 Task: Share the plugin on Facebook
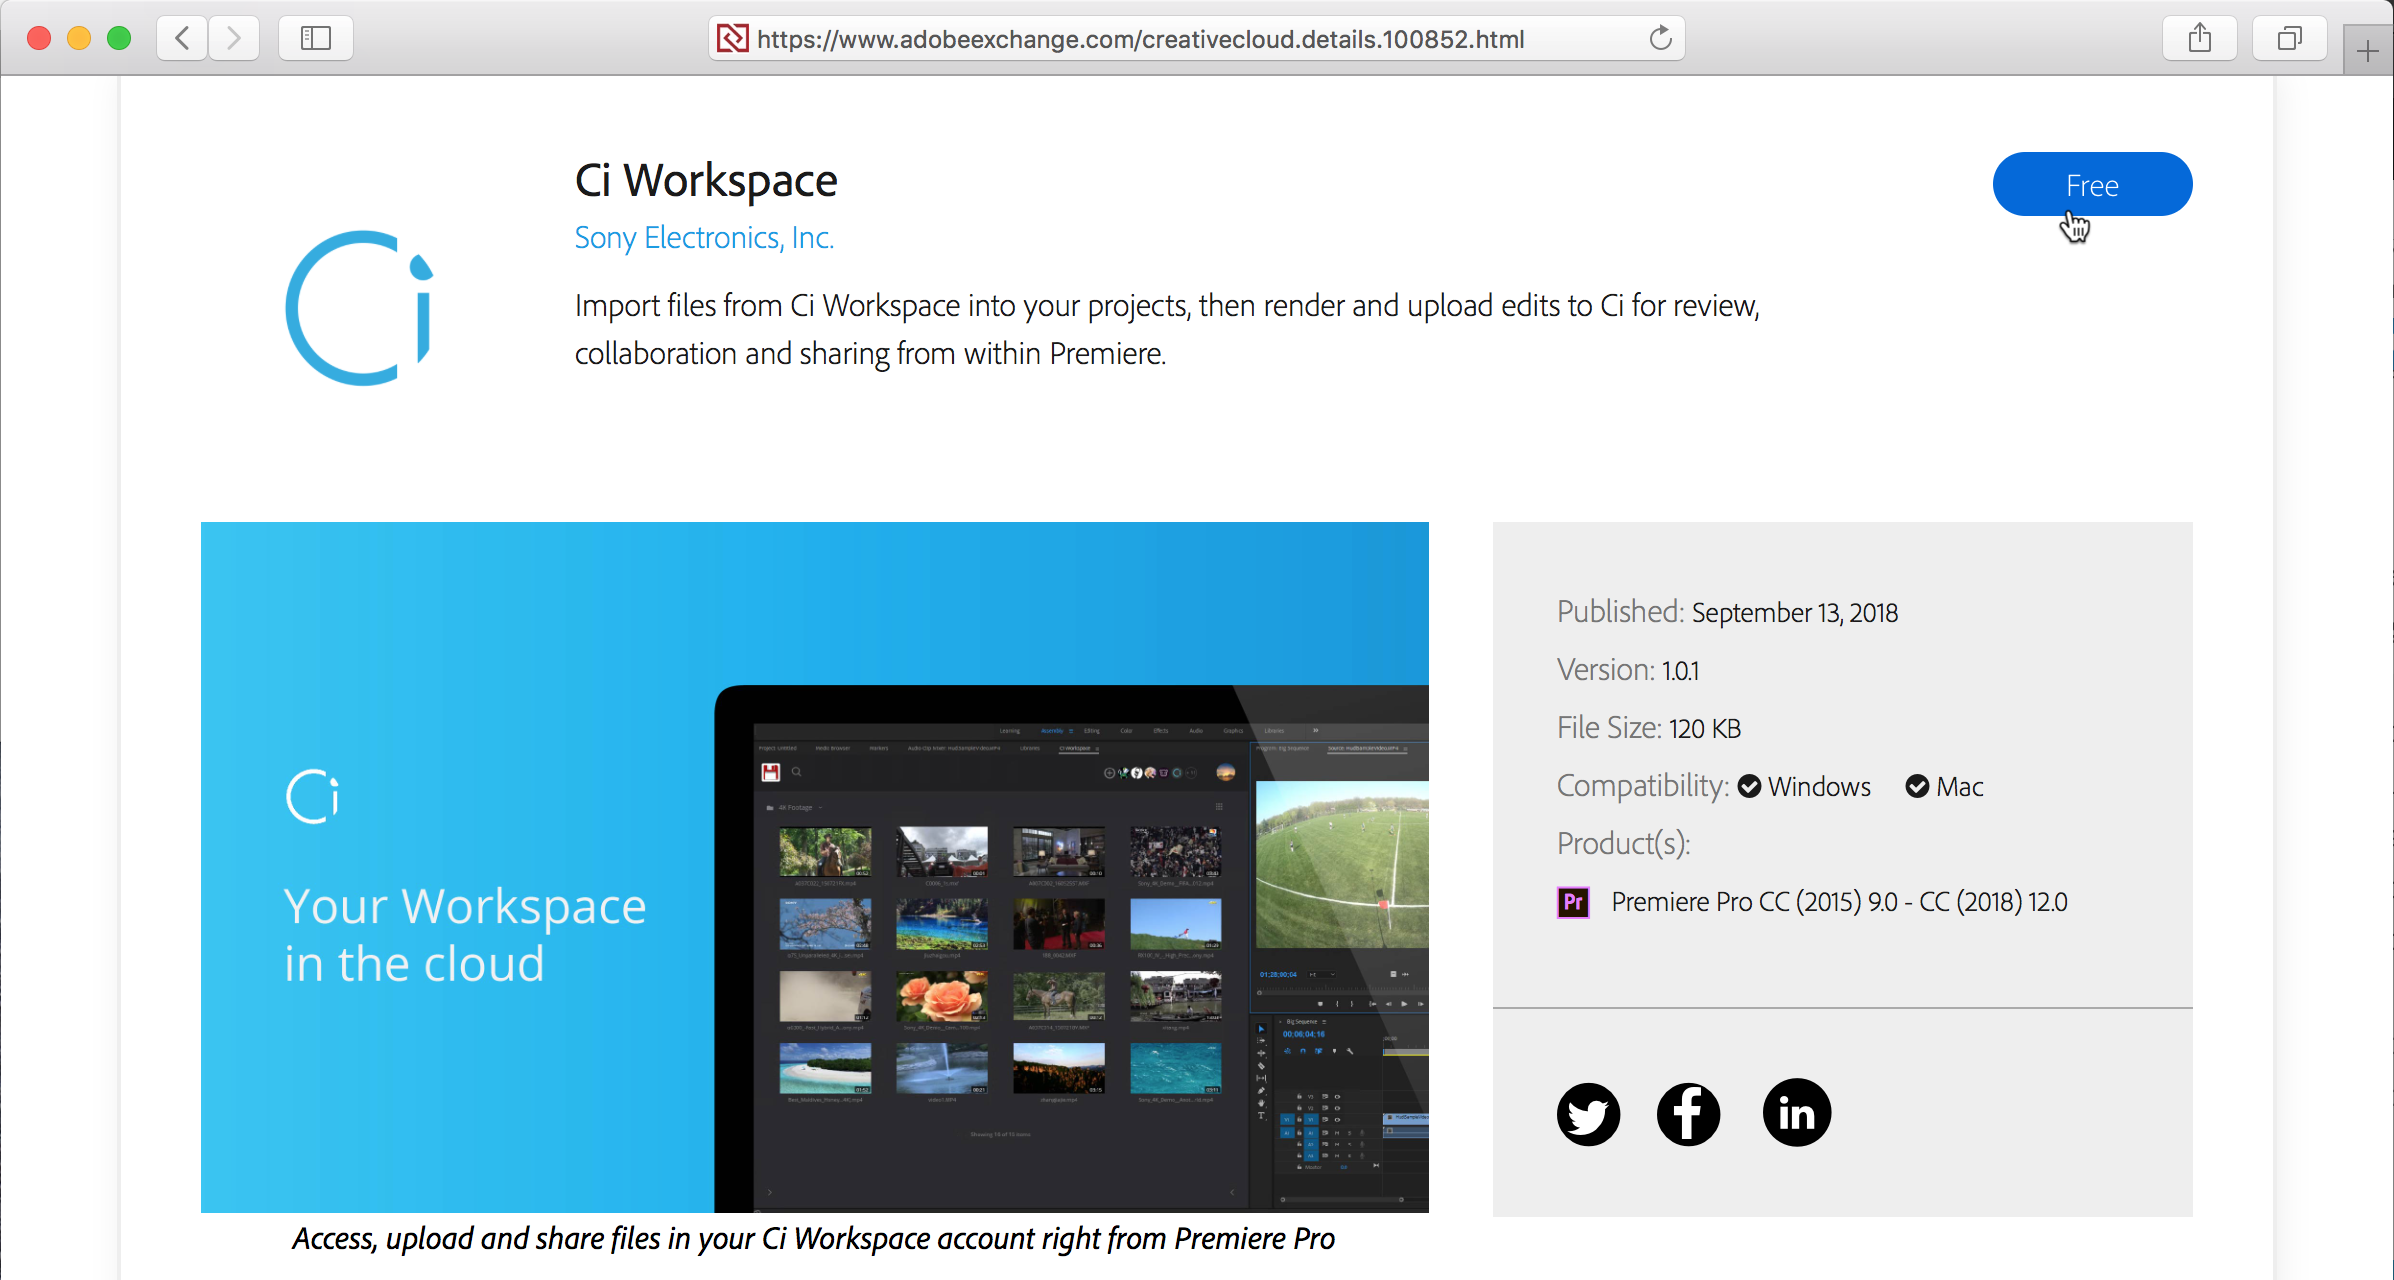tap(1689, 1114)
